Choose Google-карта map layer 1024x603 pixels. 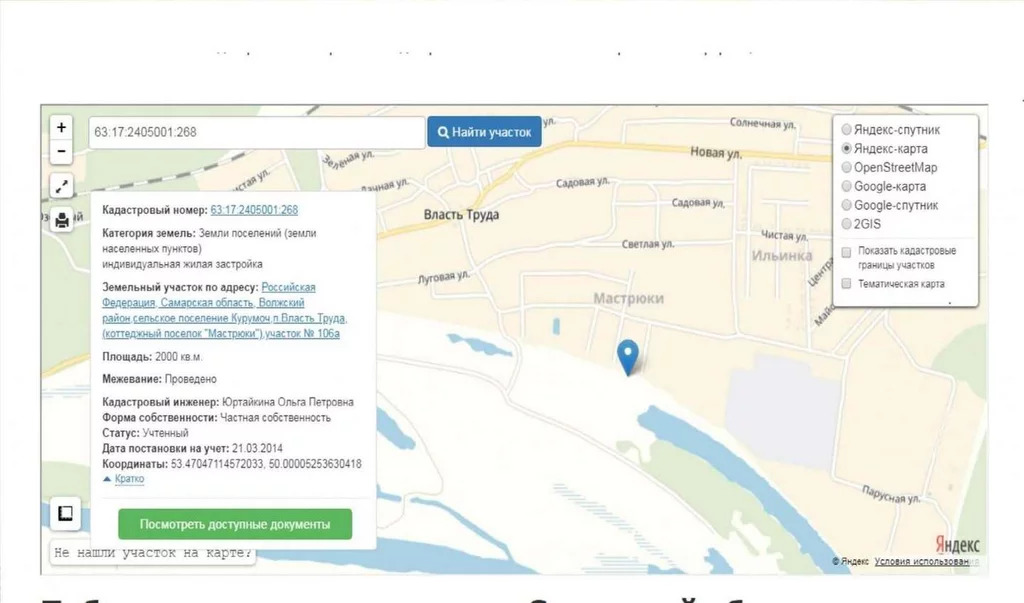(846, 186)
